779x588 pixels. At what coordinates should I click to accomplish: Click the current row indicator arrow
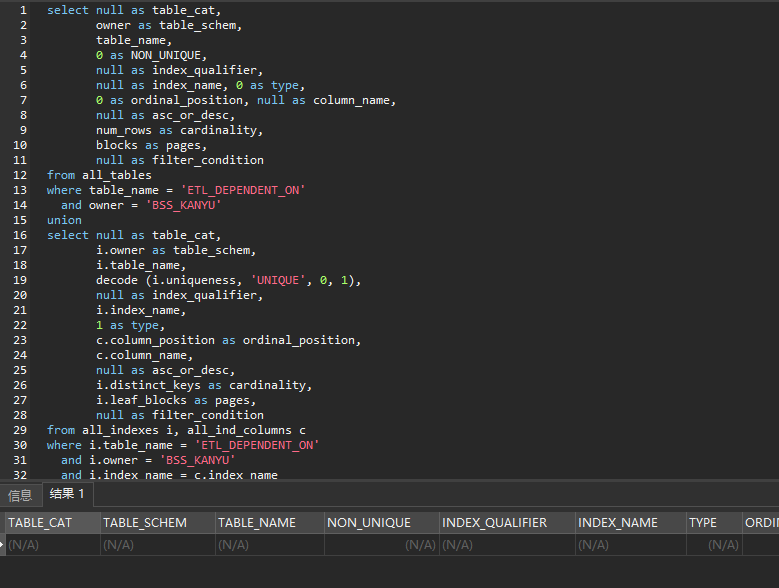2,545
